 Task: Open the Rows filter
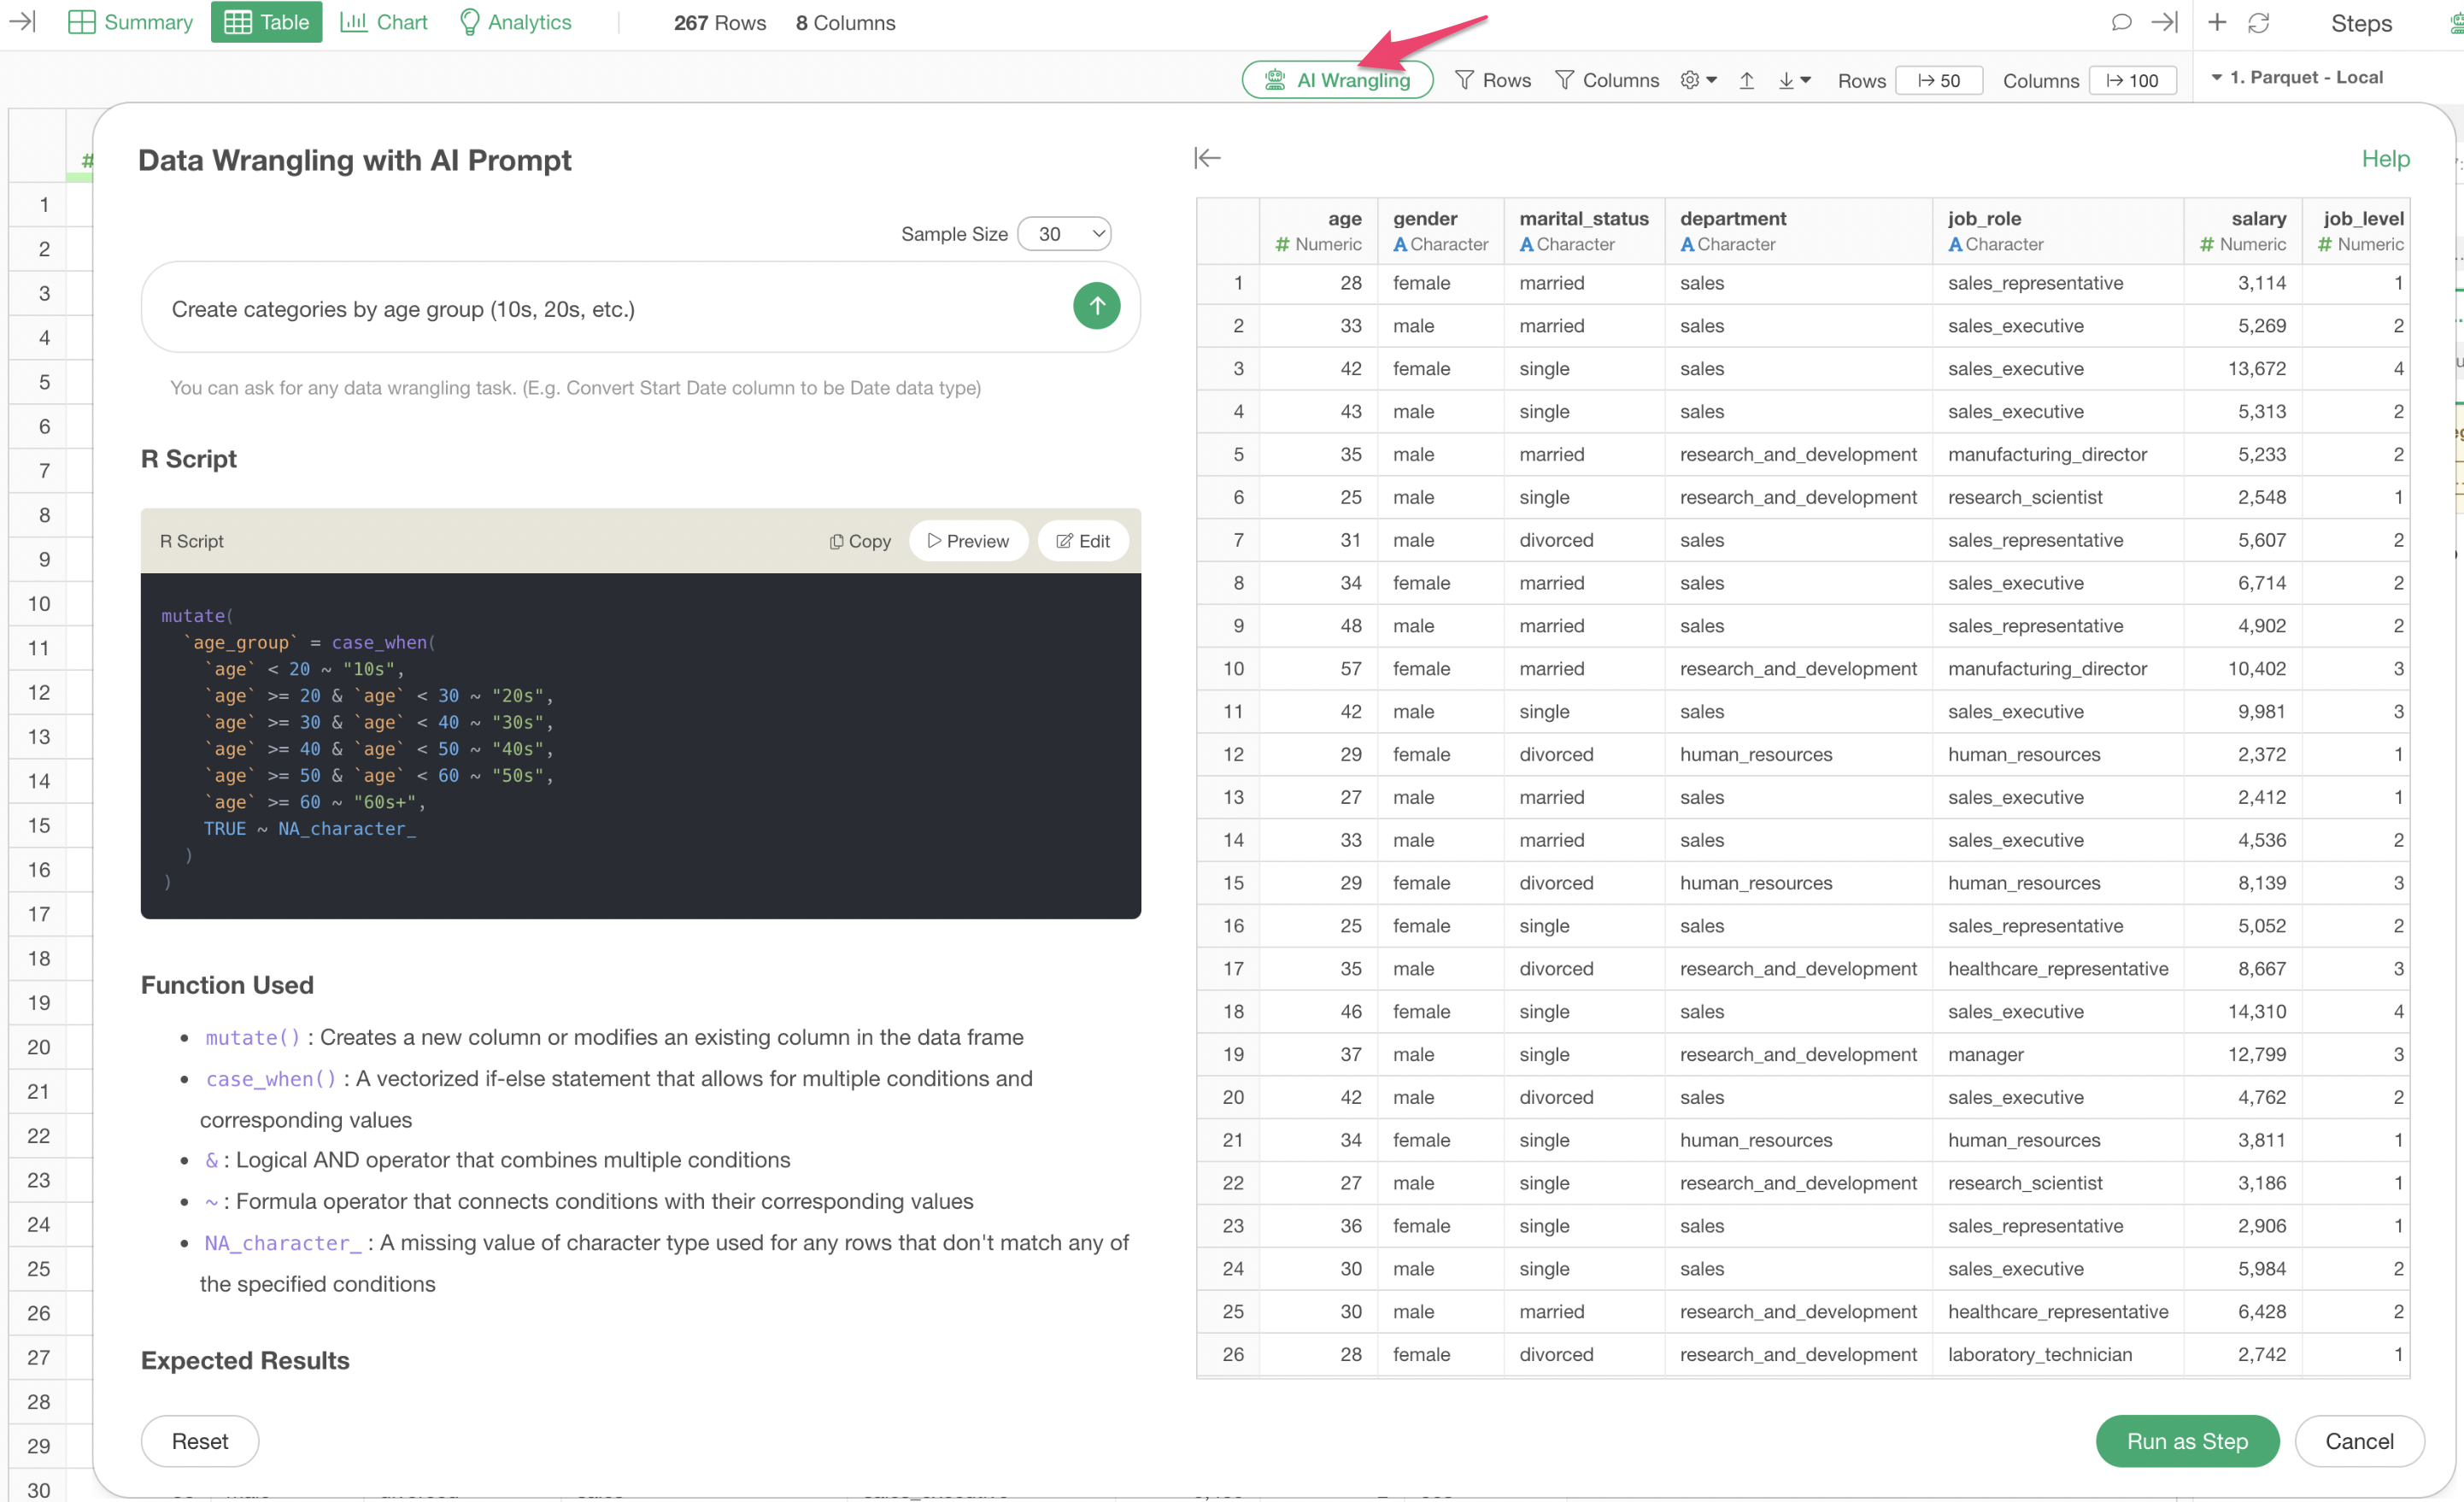tap(1492, 81)
